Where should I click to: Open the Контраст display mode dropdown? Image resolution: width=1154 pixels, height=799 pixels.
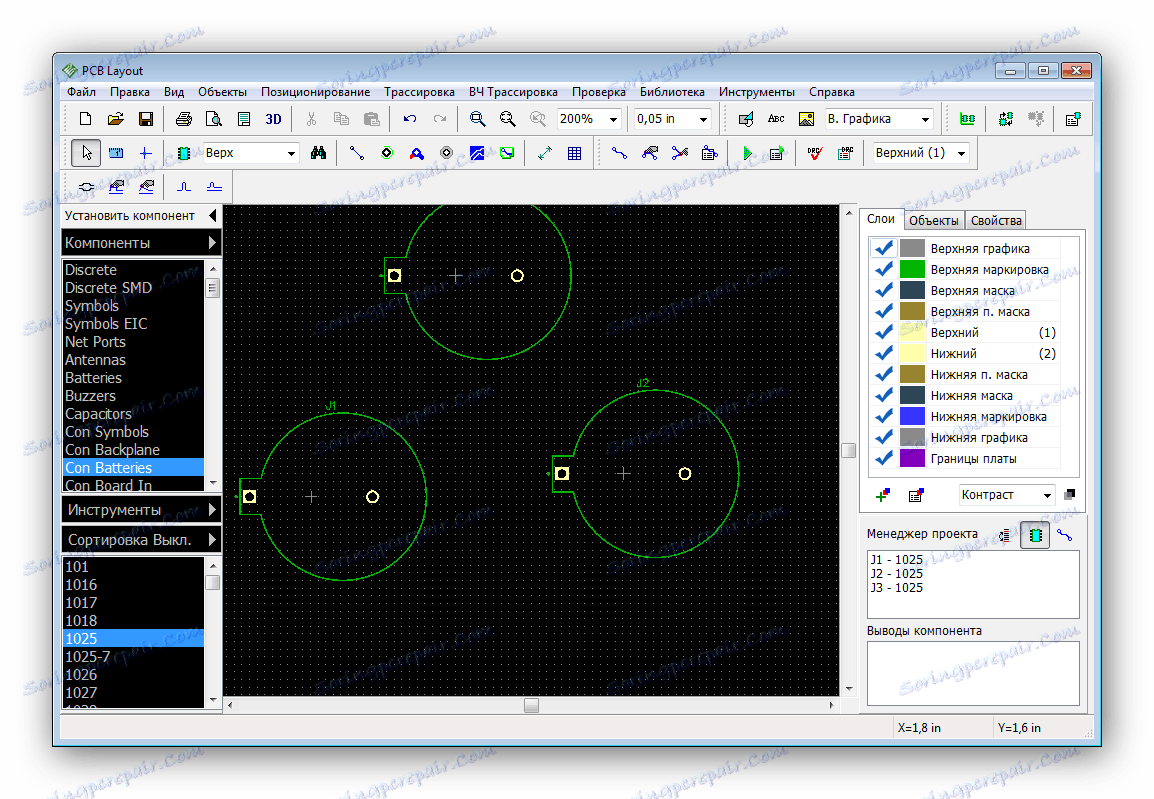click(x=1046, y=495)
